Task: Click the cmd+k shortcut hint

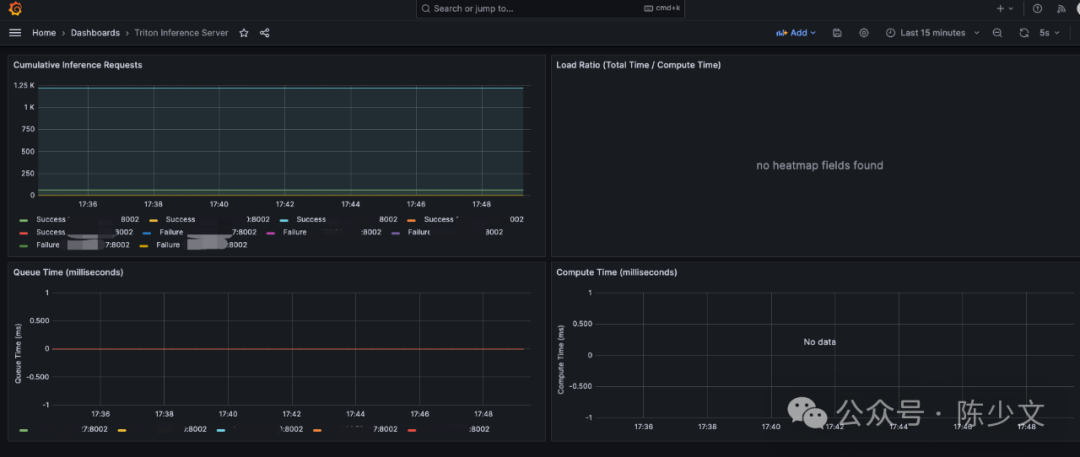Action: [x=663, y=9]
